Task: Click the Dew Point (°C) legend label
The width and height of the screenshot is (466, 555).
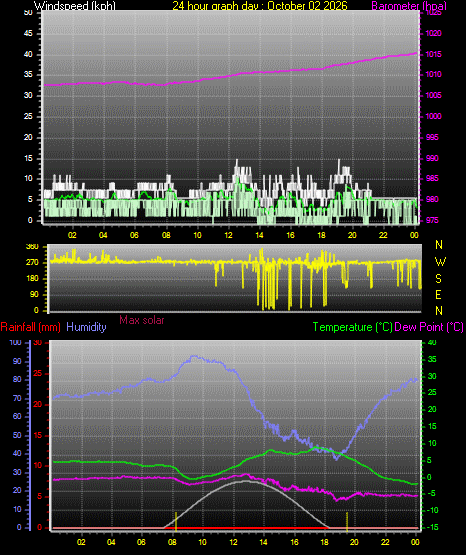Action: point(429,327)
